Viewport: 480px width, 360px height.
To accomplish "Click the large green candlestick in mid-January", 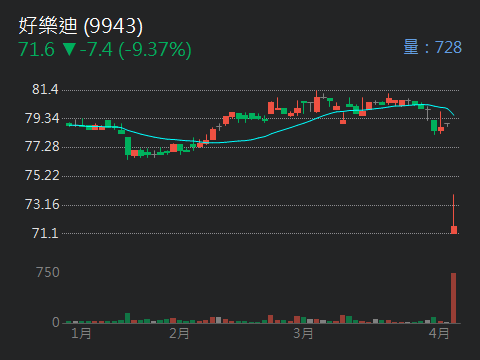I will (128, 146).
